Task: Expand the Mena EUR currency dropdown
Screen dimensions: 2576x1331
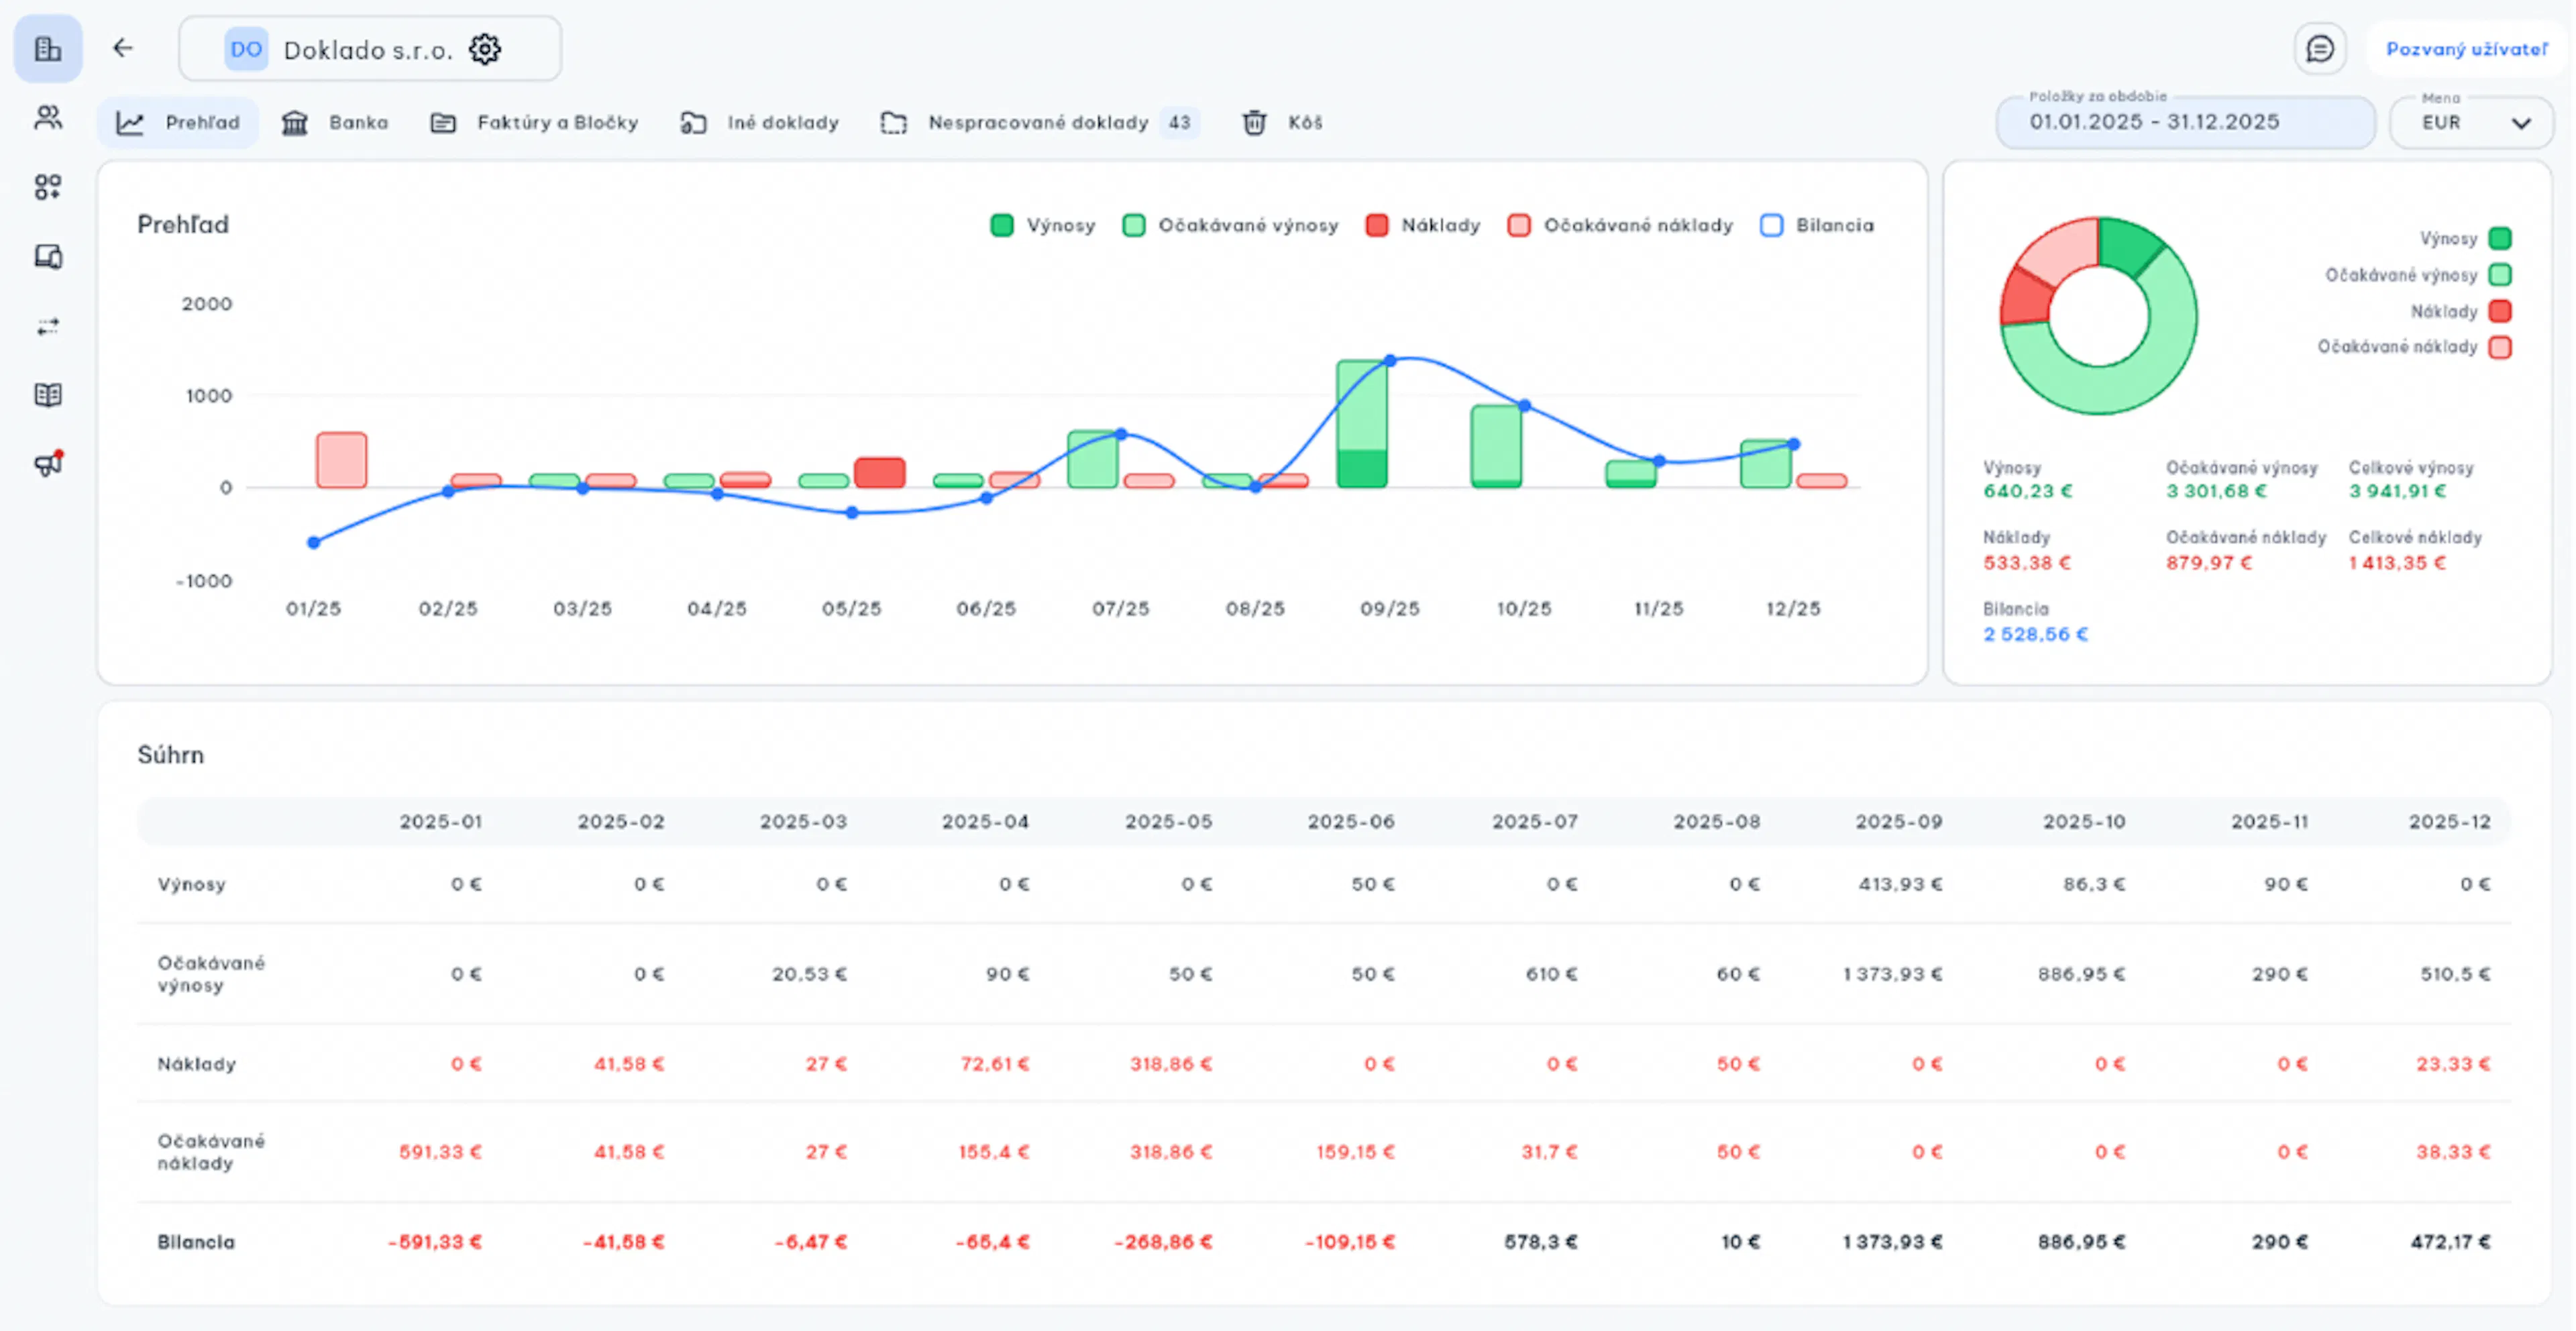Action: click(x=2471, y=122)
